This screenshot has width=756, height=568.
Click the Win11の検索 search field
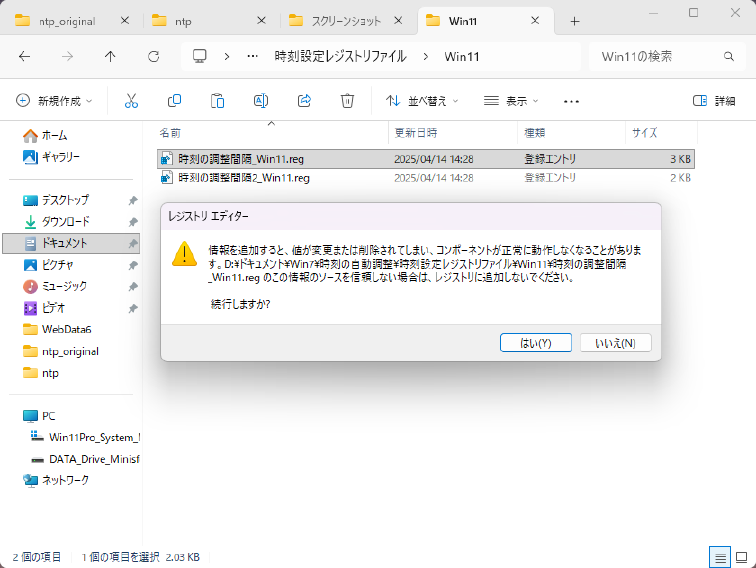[x=667, y=56]
